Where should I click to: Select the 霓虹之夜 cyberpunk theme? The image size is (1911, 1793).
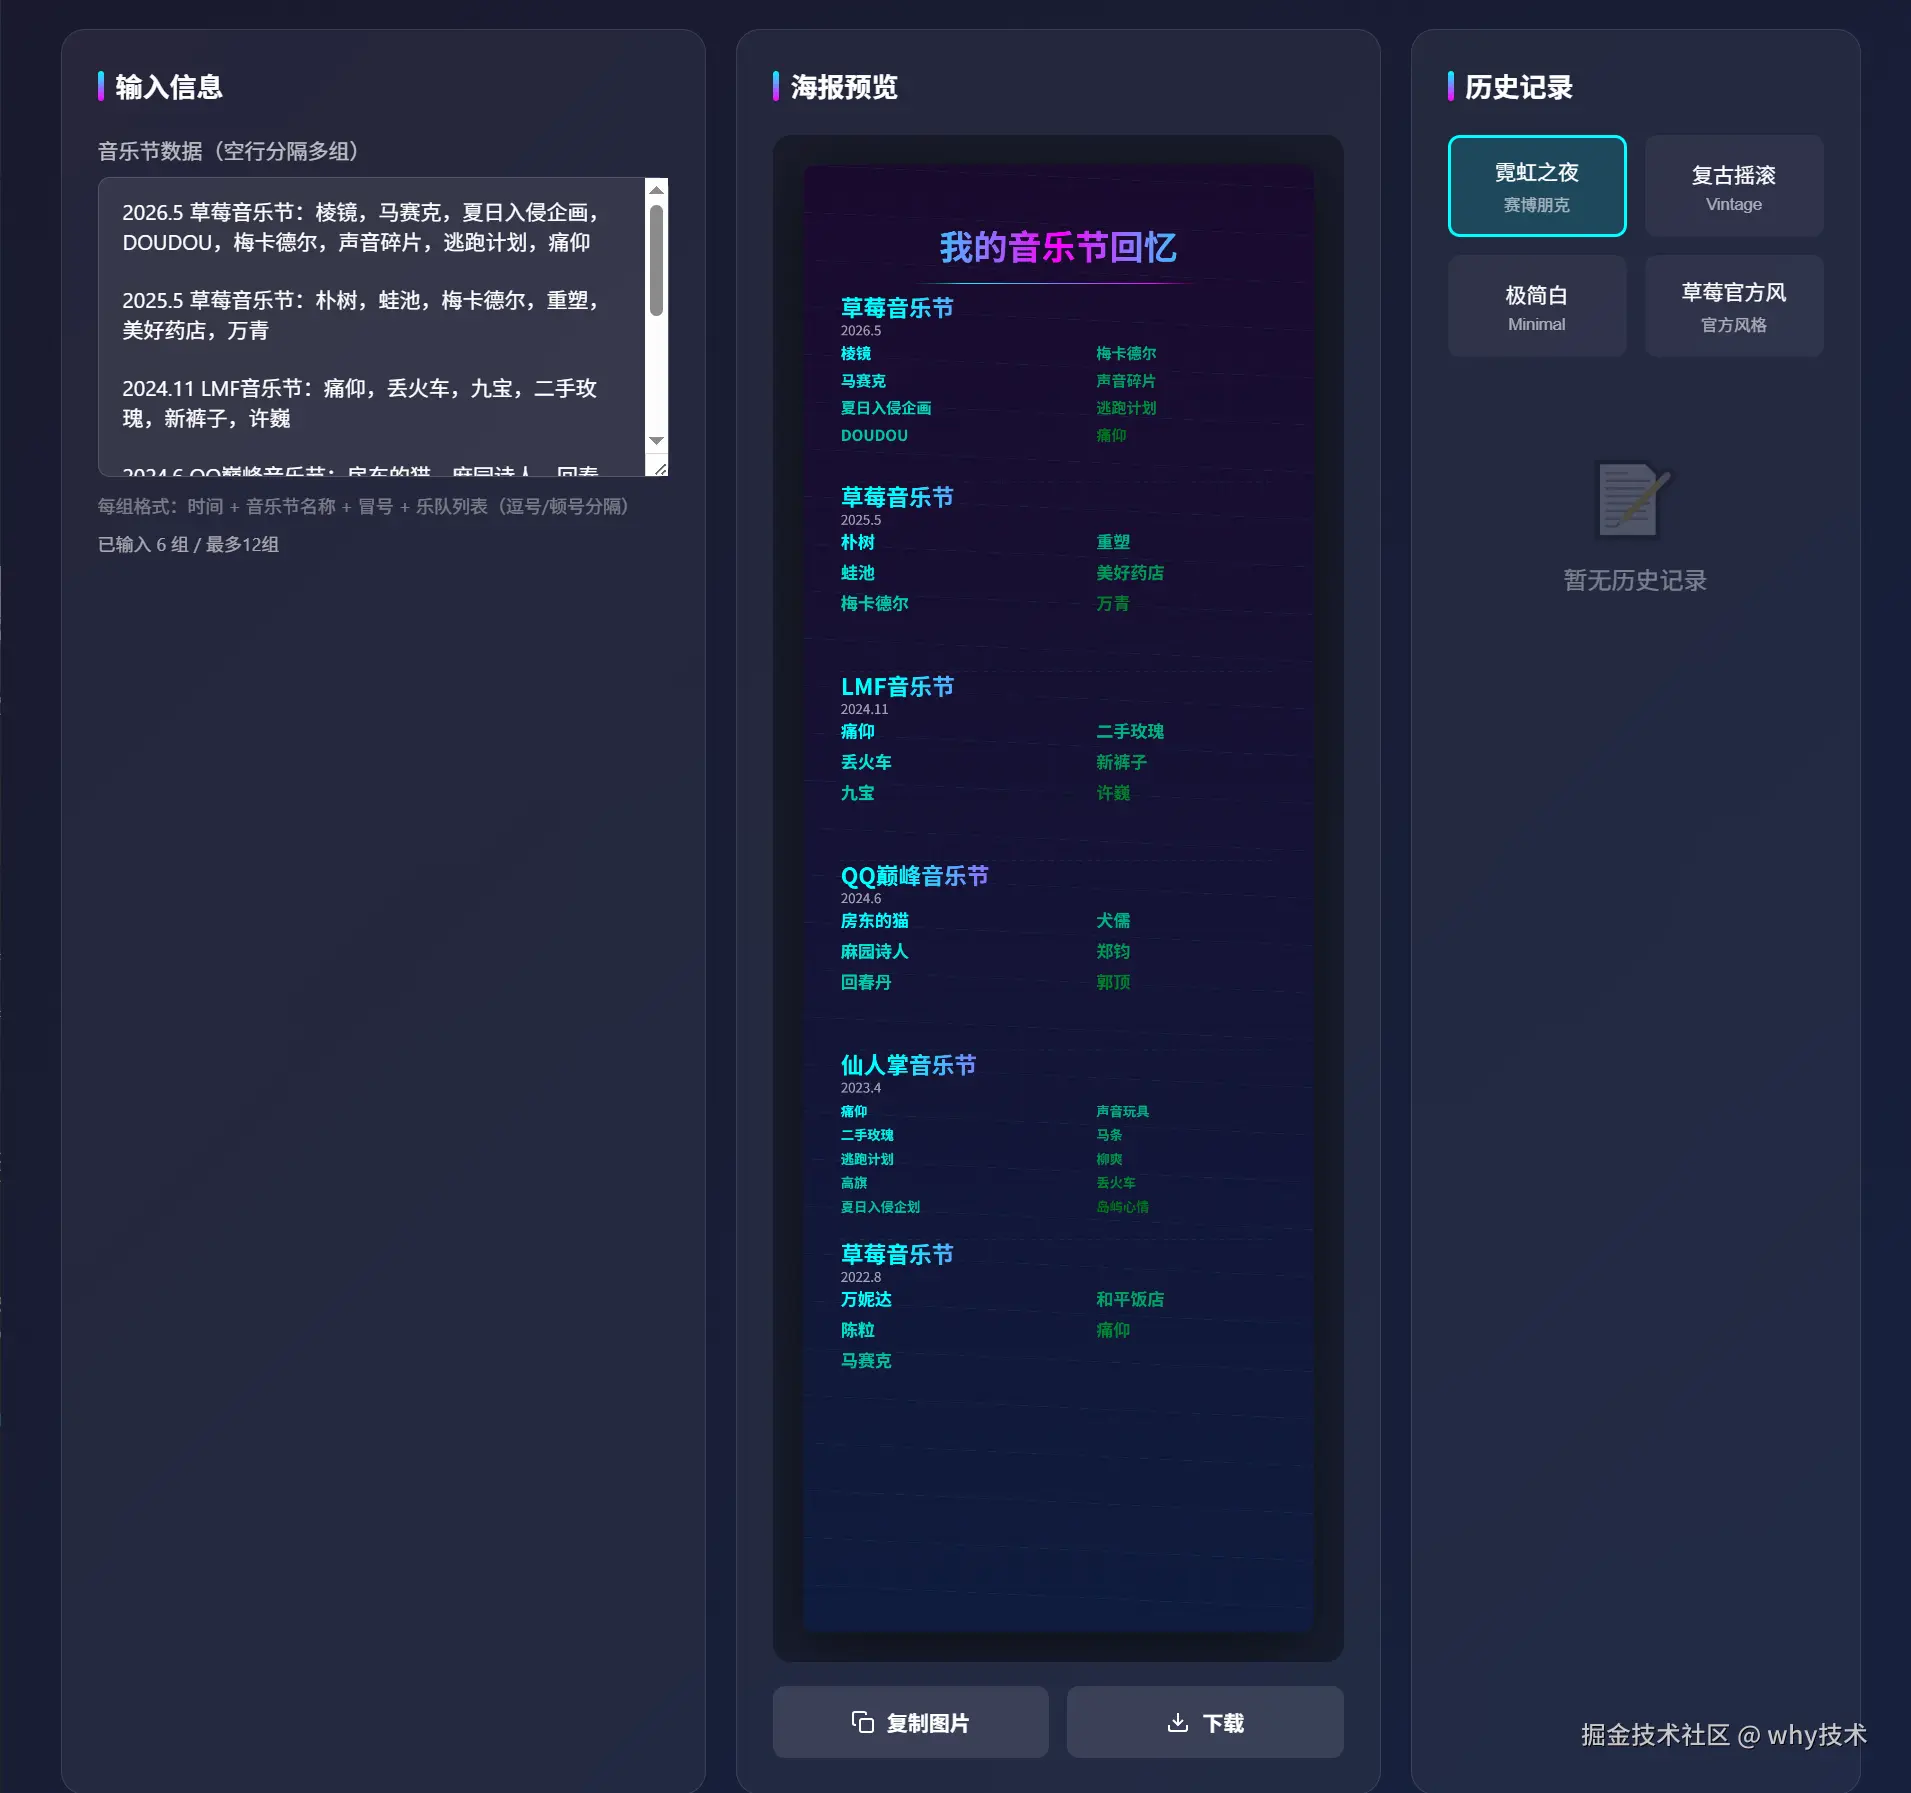tap(1537, 186)
